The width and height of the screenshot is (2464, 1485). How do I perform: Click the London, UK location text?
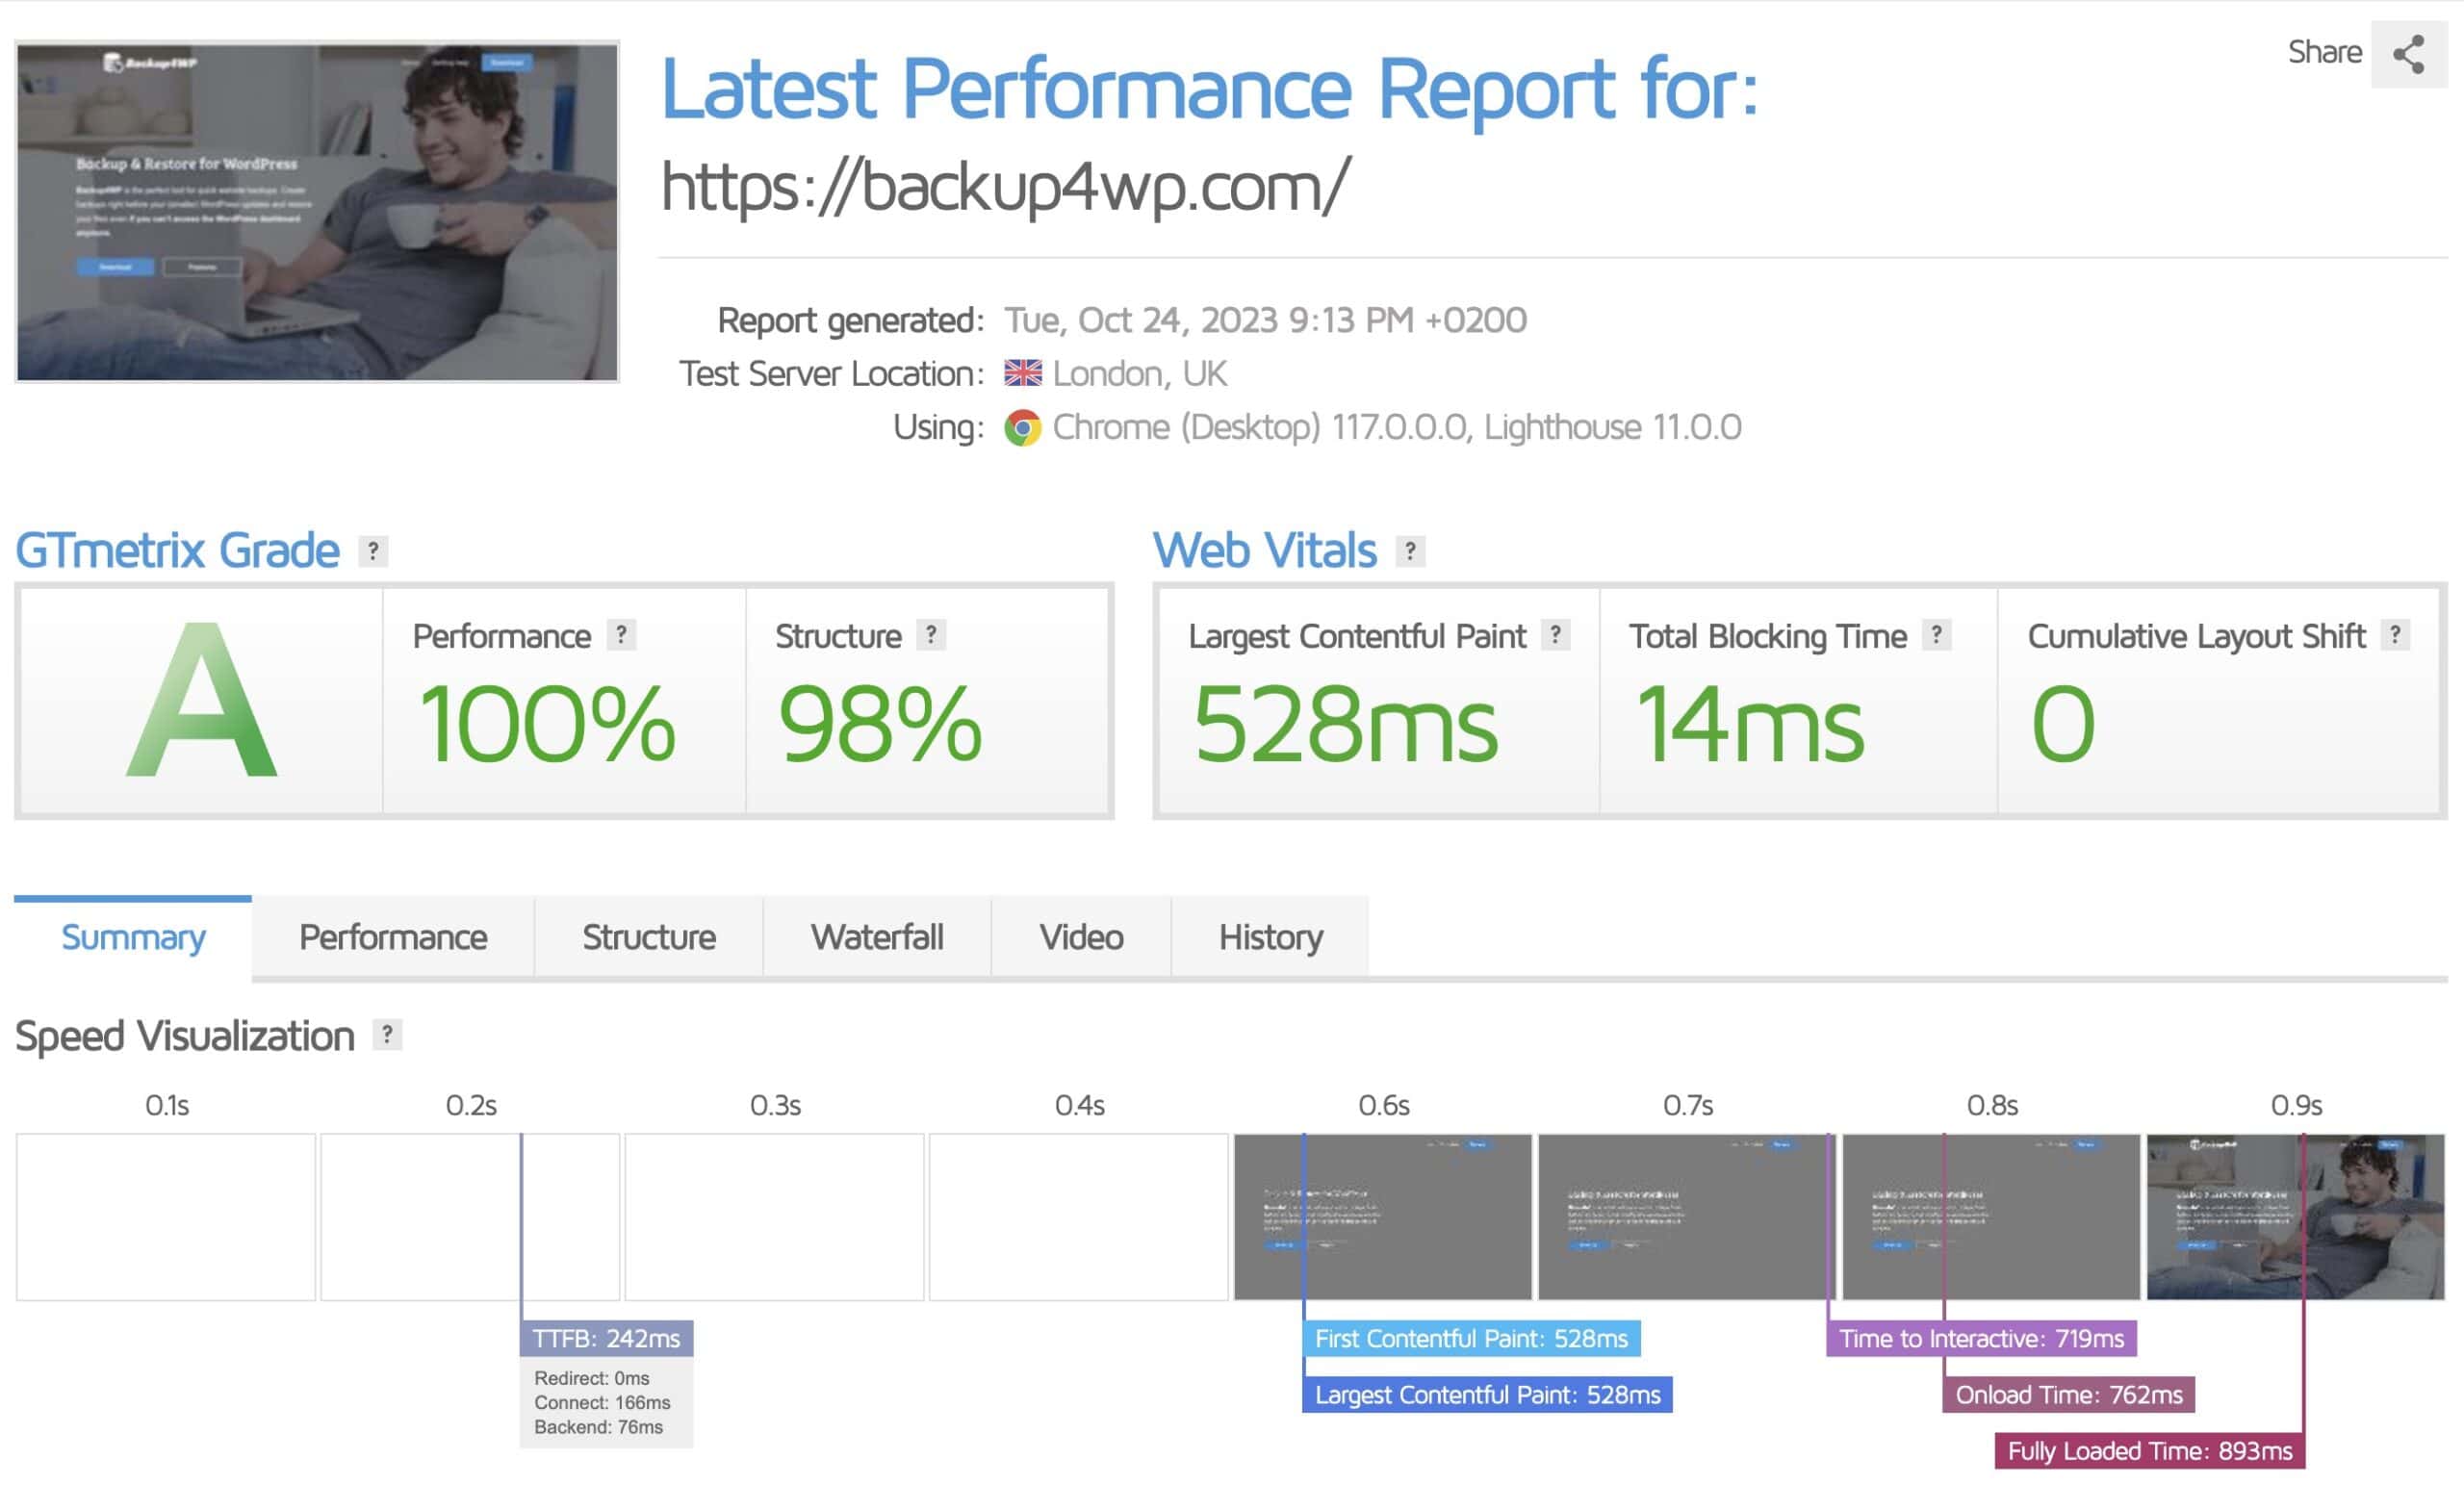click(x=1139, y=373)
